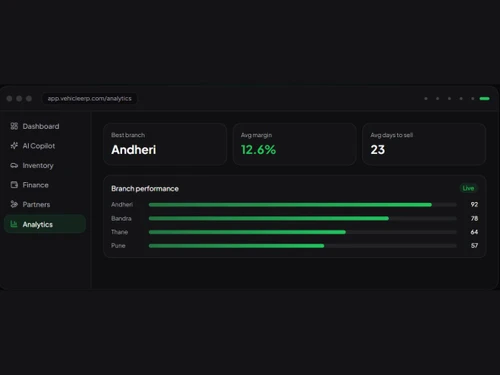Click the Avg days to sell label
The width and height of the screenshot is (500, 375).
pyautogui.click(x=392, y=135)
